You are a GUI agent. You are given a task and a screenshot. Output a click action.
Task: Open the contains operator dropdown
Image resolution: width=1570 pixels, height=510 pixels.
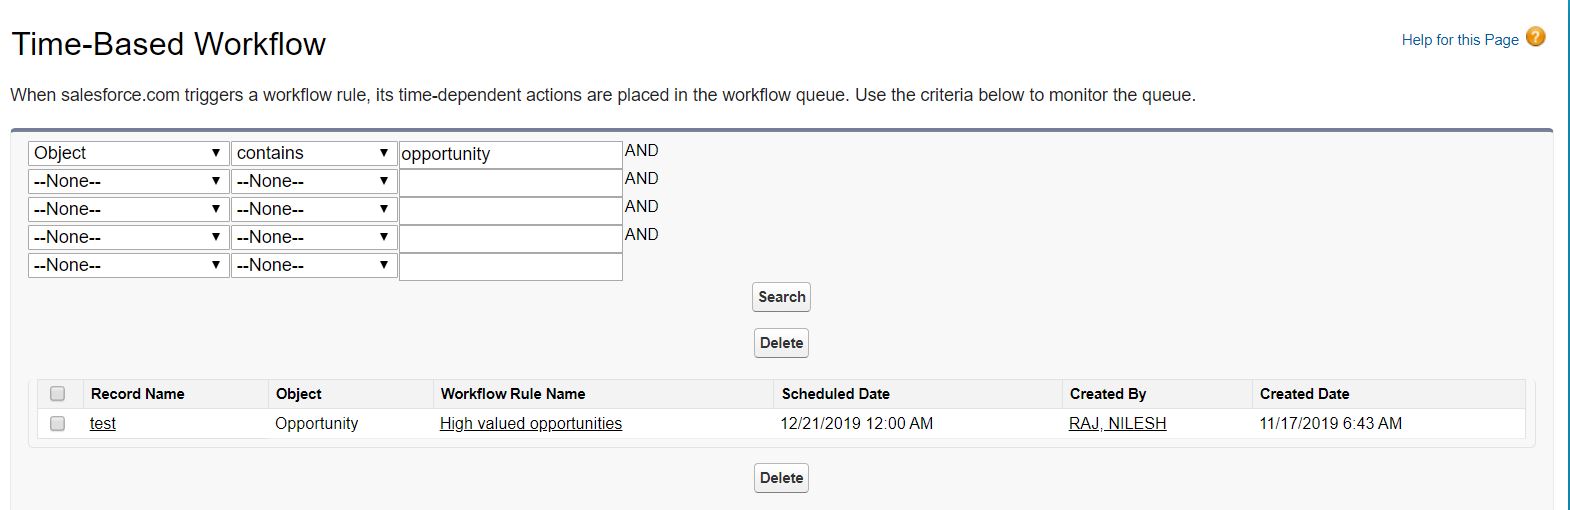click(313, 153)
